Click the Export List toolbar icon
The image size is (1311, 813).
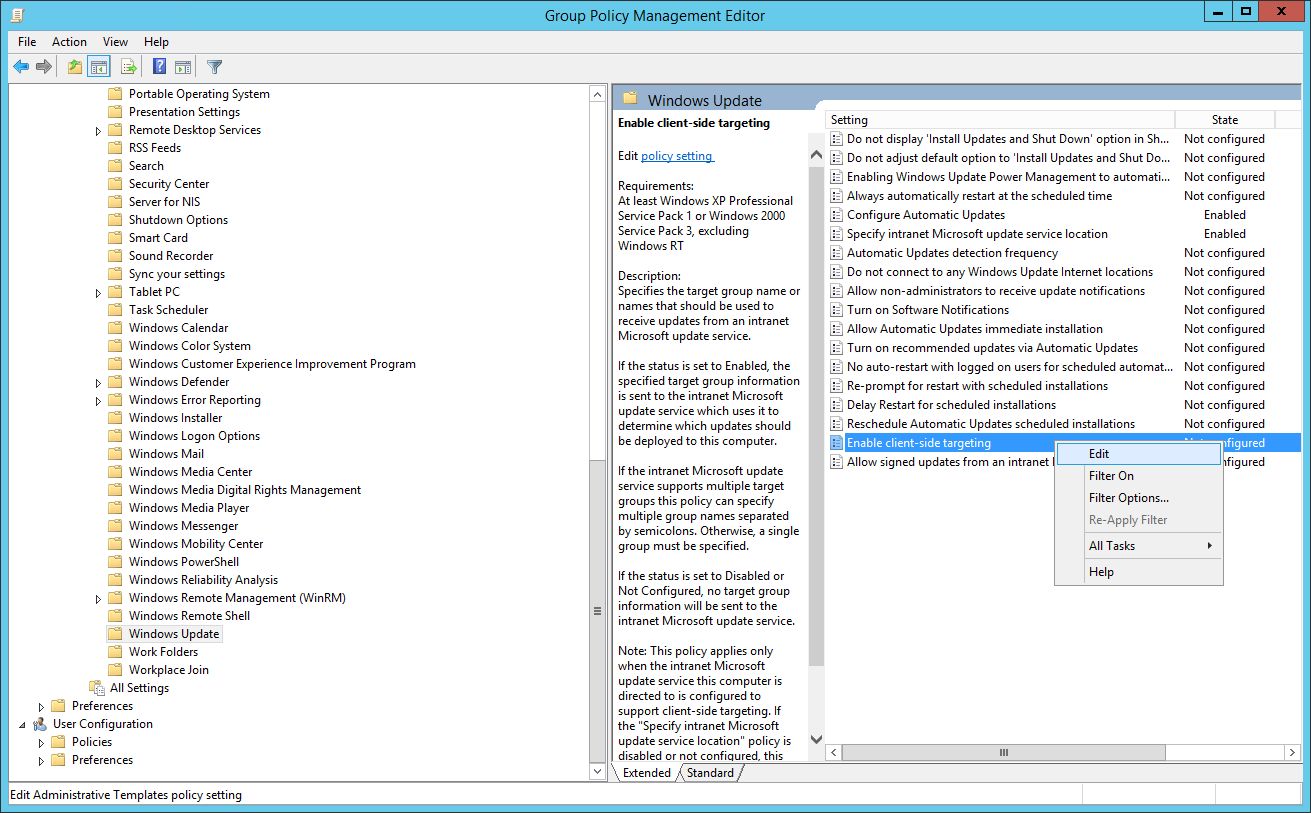[128, 67]
